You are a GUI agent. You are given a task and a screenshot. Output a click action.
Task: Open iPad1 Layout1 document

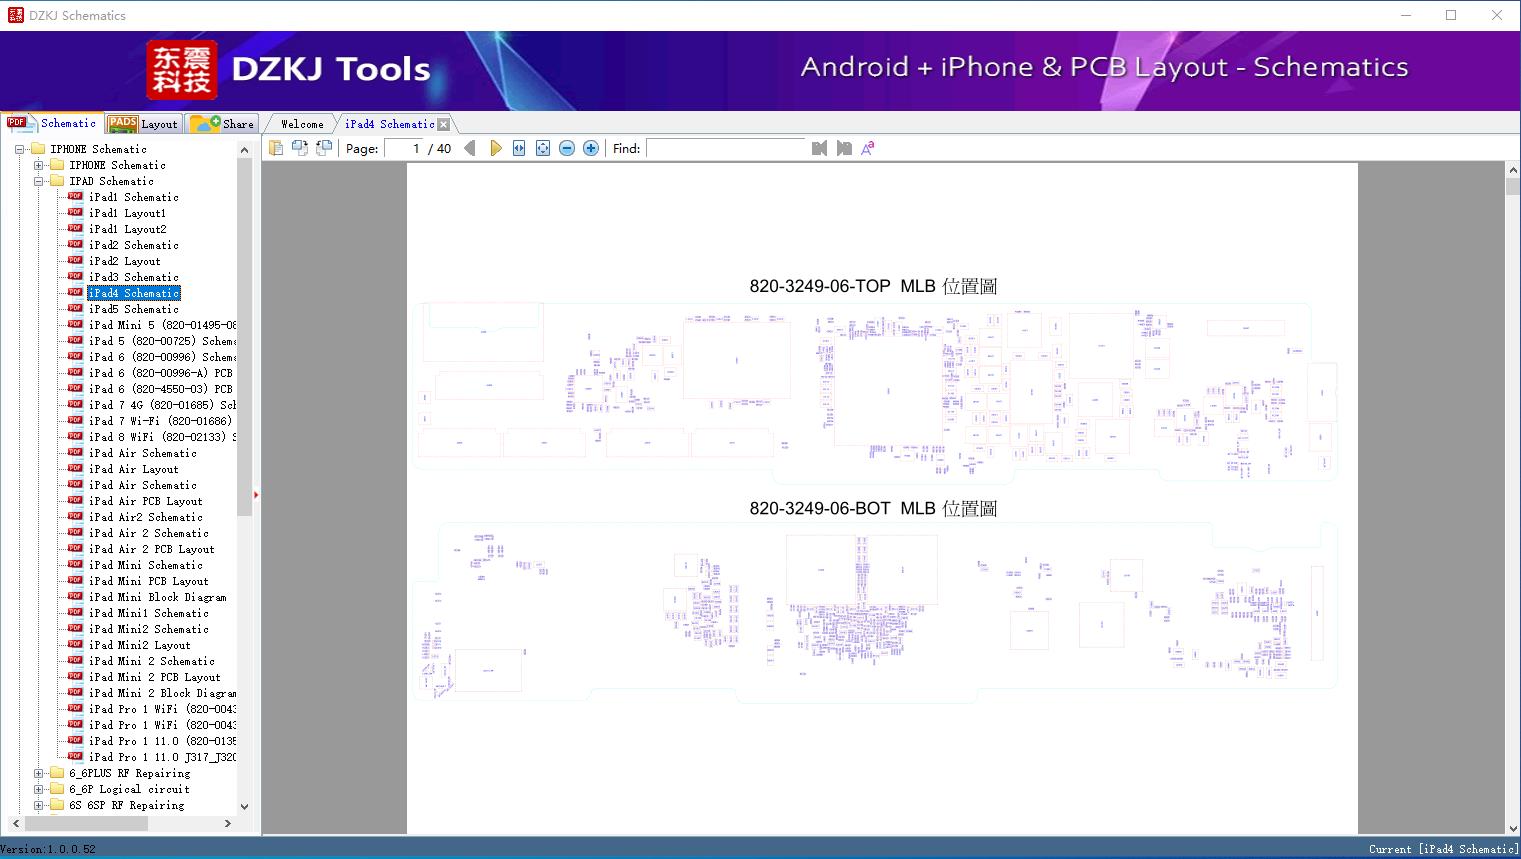coord(127,213)
